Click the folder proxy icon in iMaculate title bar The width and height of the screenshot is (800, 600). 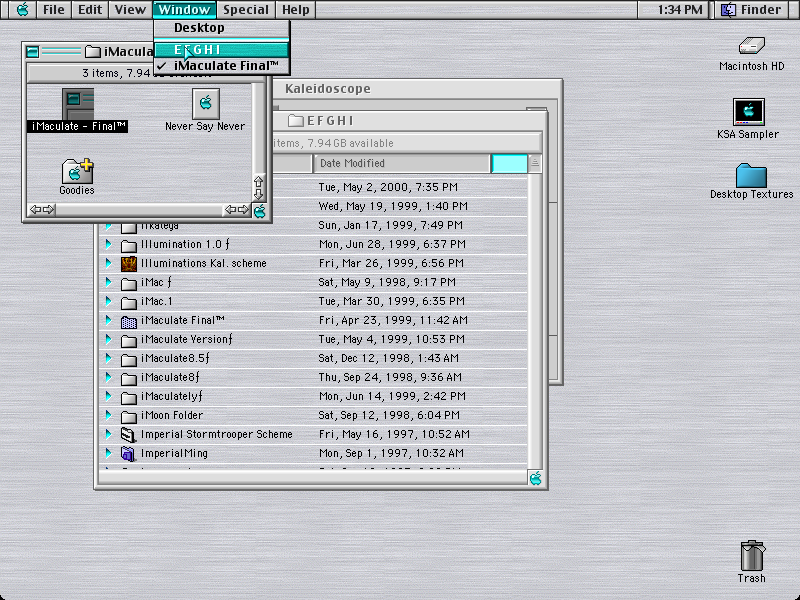92,52
